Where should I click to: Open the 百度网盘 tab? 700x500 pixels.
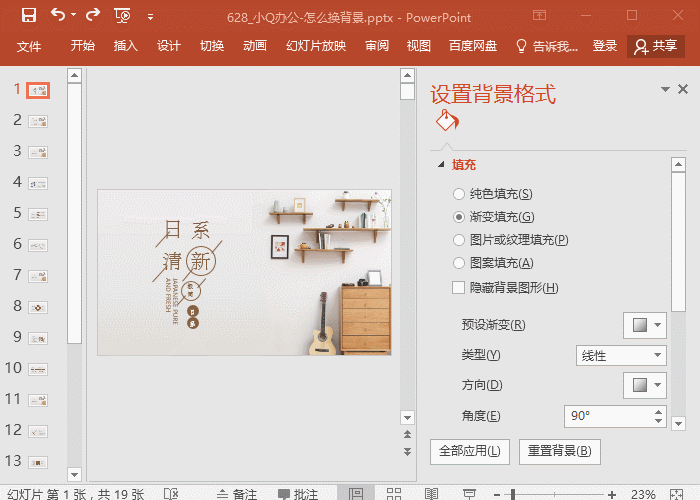[473, 46]
